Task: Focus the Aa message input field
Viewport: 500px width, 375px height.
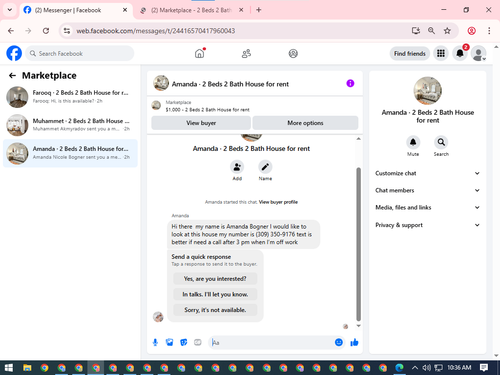Action: pos(271,342)
